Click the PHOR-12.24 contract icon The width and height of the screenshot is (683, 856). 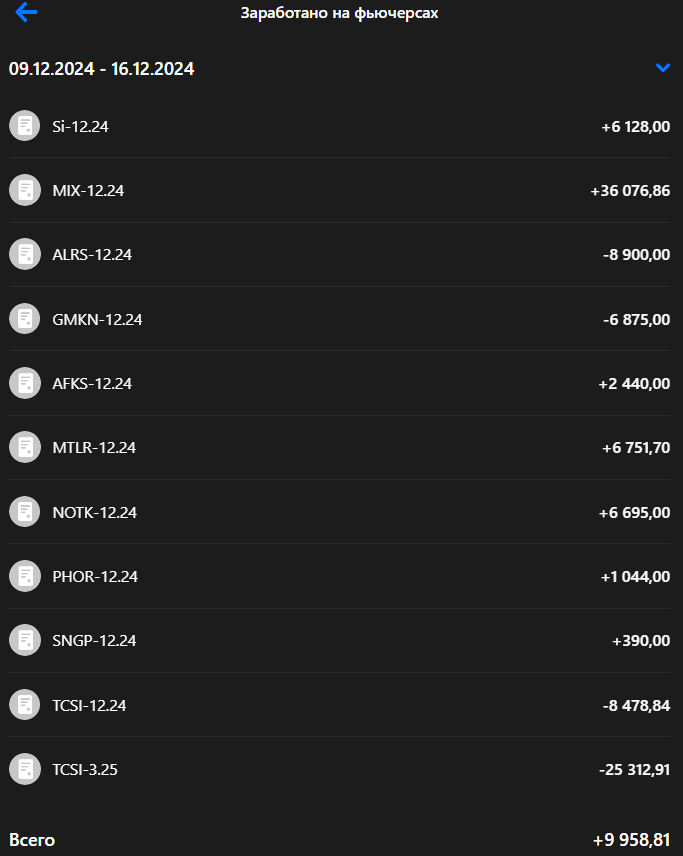(24, 576)
